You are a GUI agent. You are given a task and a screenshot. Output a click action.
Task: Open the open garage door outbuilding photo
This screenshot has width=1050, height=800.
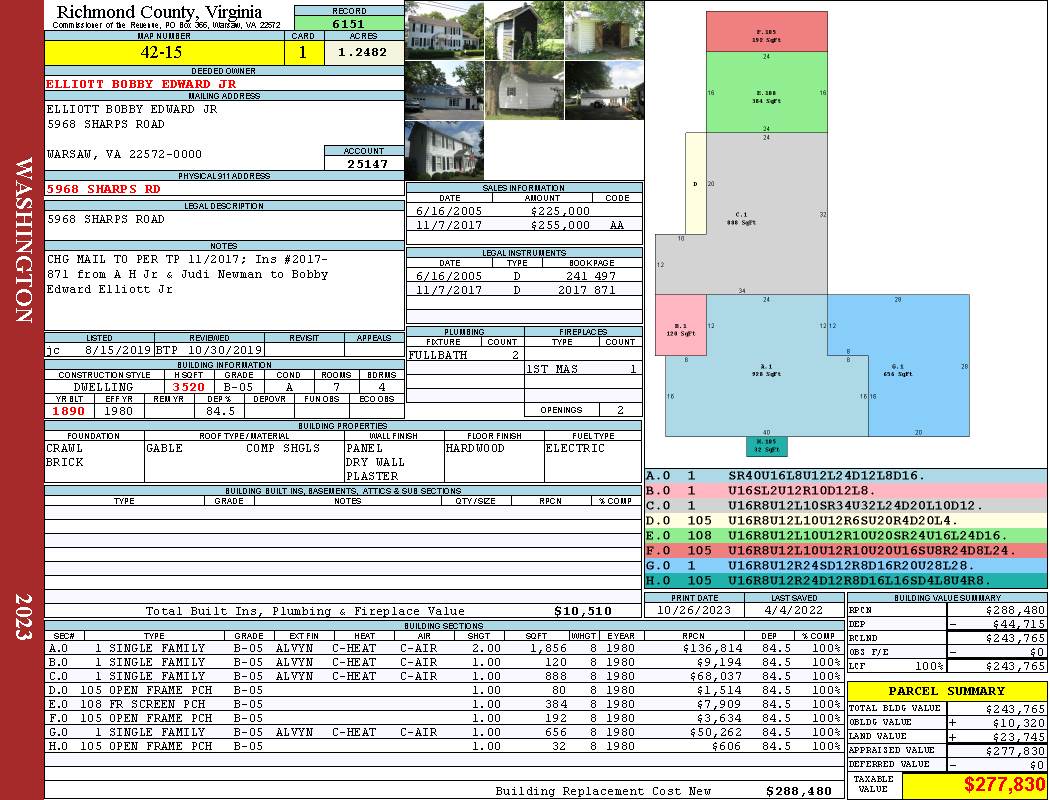[604, 31]
